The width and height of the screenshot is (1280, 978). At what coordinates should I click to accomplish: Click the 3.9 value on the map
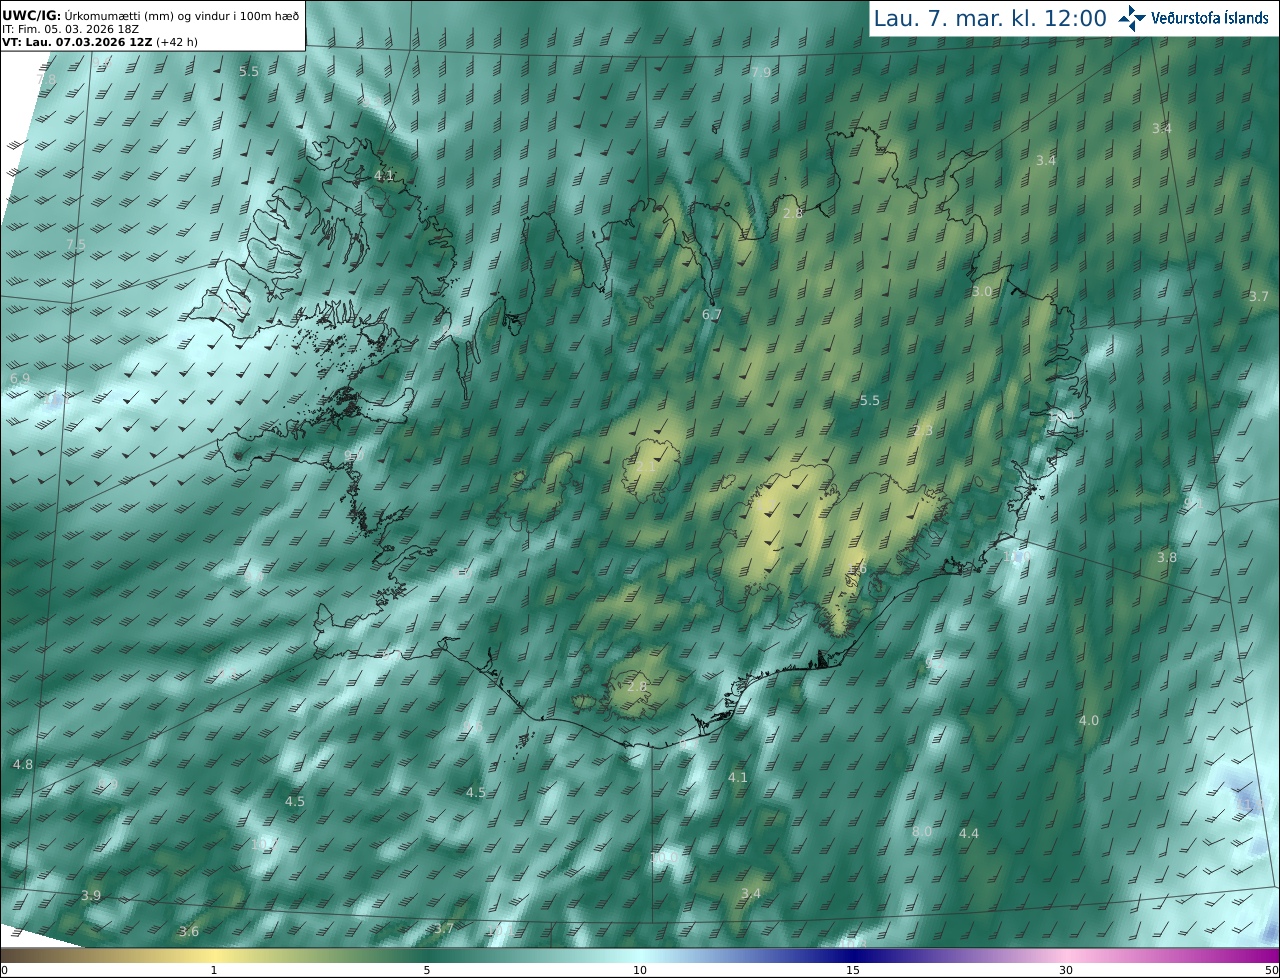(91, 895)
